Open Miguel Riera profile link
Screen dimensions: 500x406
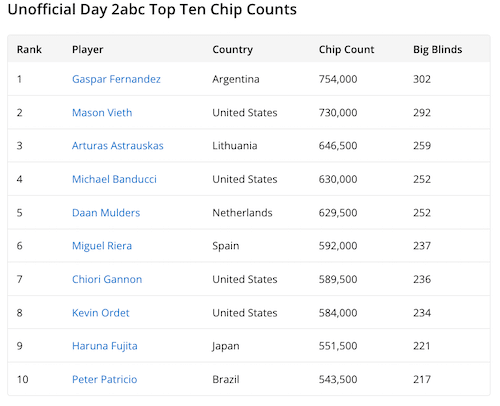[x=102, y=246]
